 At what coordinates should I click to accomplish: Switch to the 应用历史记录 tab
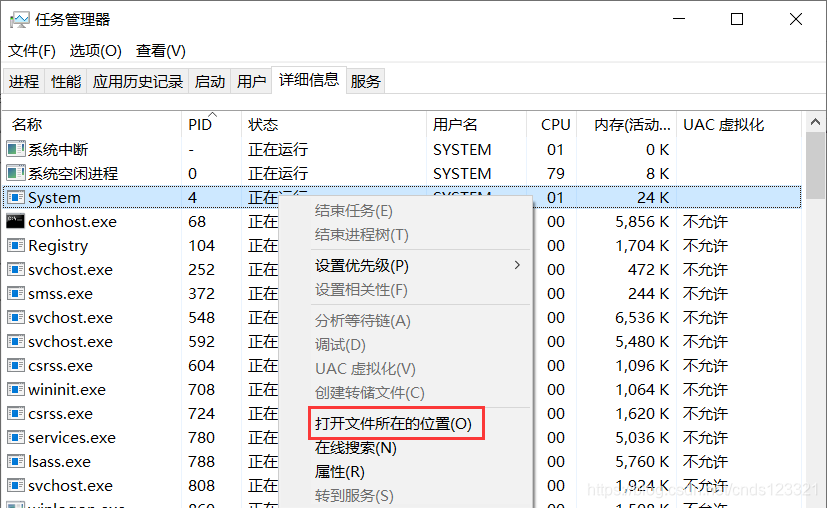pos(138,81)
